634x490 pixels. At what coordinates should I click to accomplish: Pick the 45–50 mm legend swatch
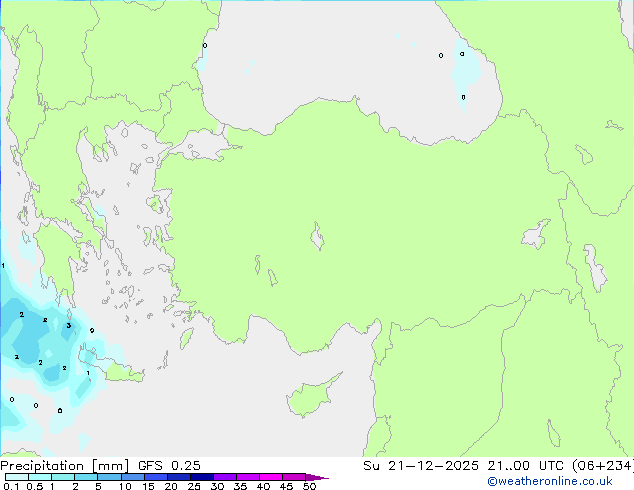[294, 477]
